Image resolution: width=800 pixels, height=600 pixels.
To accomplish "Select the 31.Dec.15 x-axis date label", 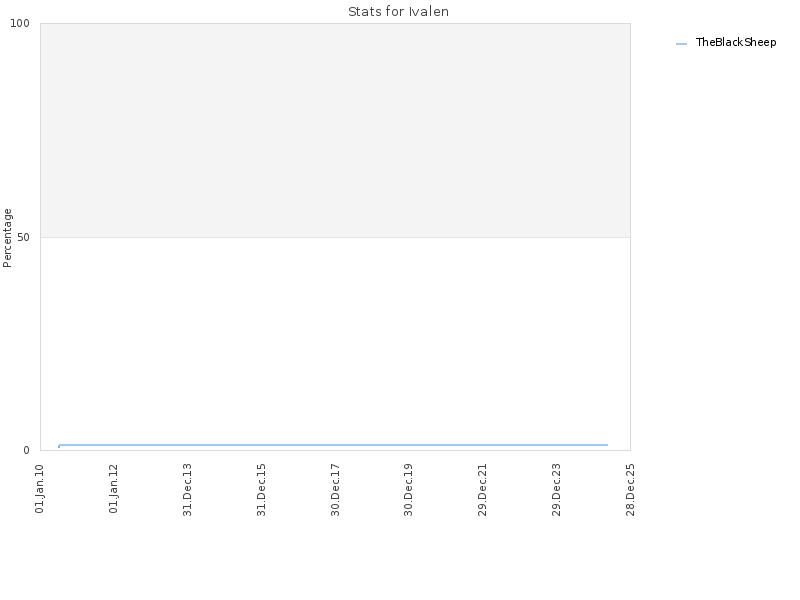I will pos(261,489).
